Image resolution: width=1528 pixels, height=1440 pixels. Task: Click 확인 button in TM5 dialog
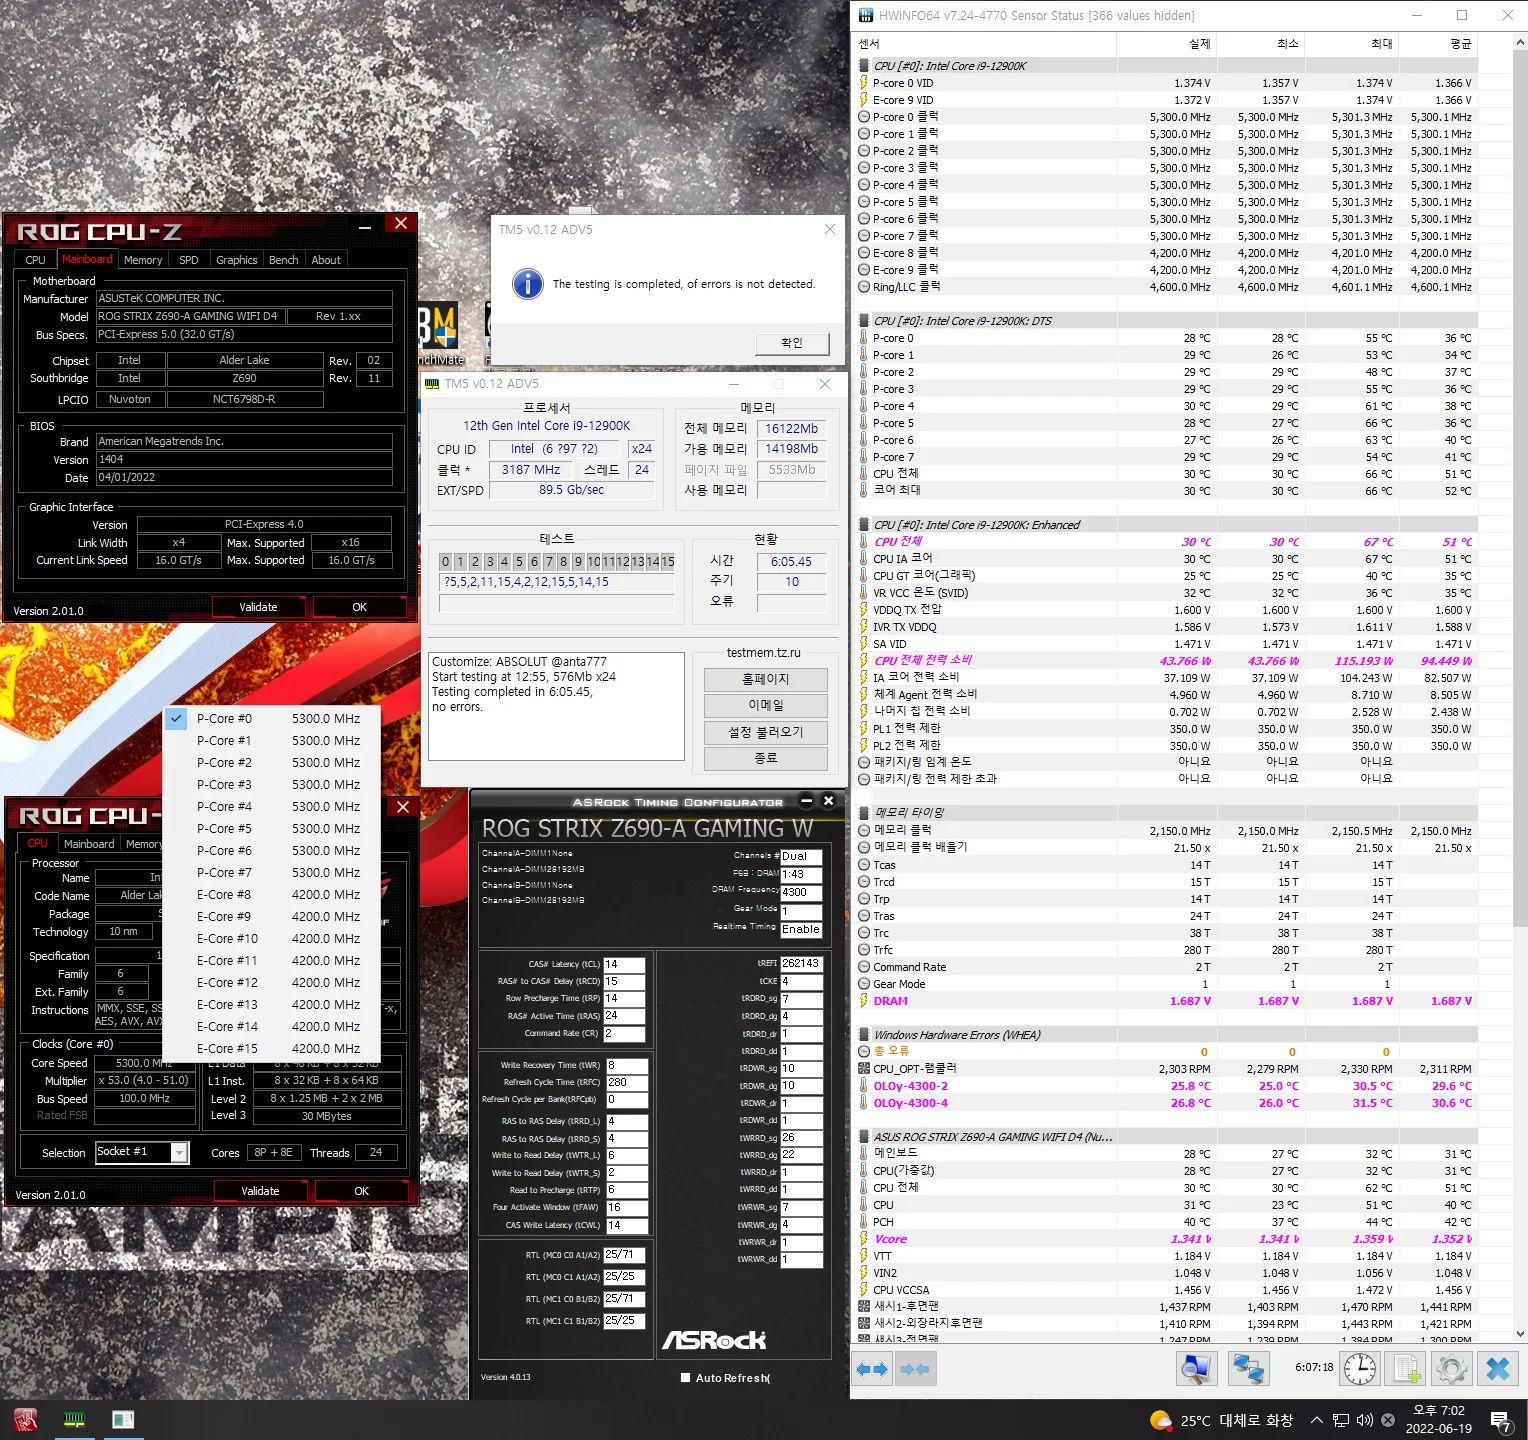tap(792, 343)
